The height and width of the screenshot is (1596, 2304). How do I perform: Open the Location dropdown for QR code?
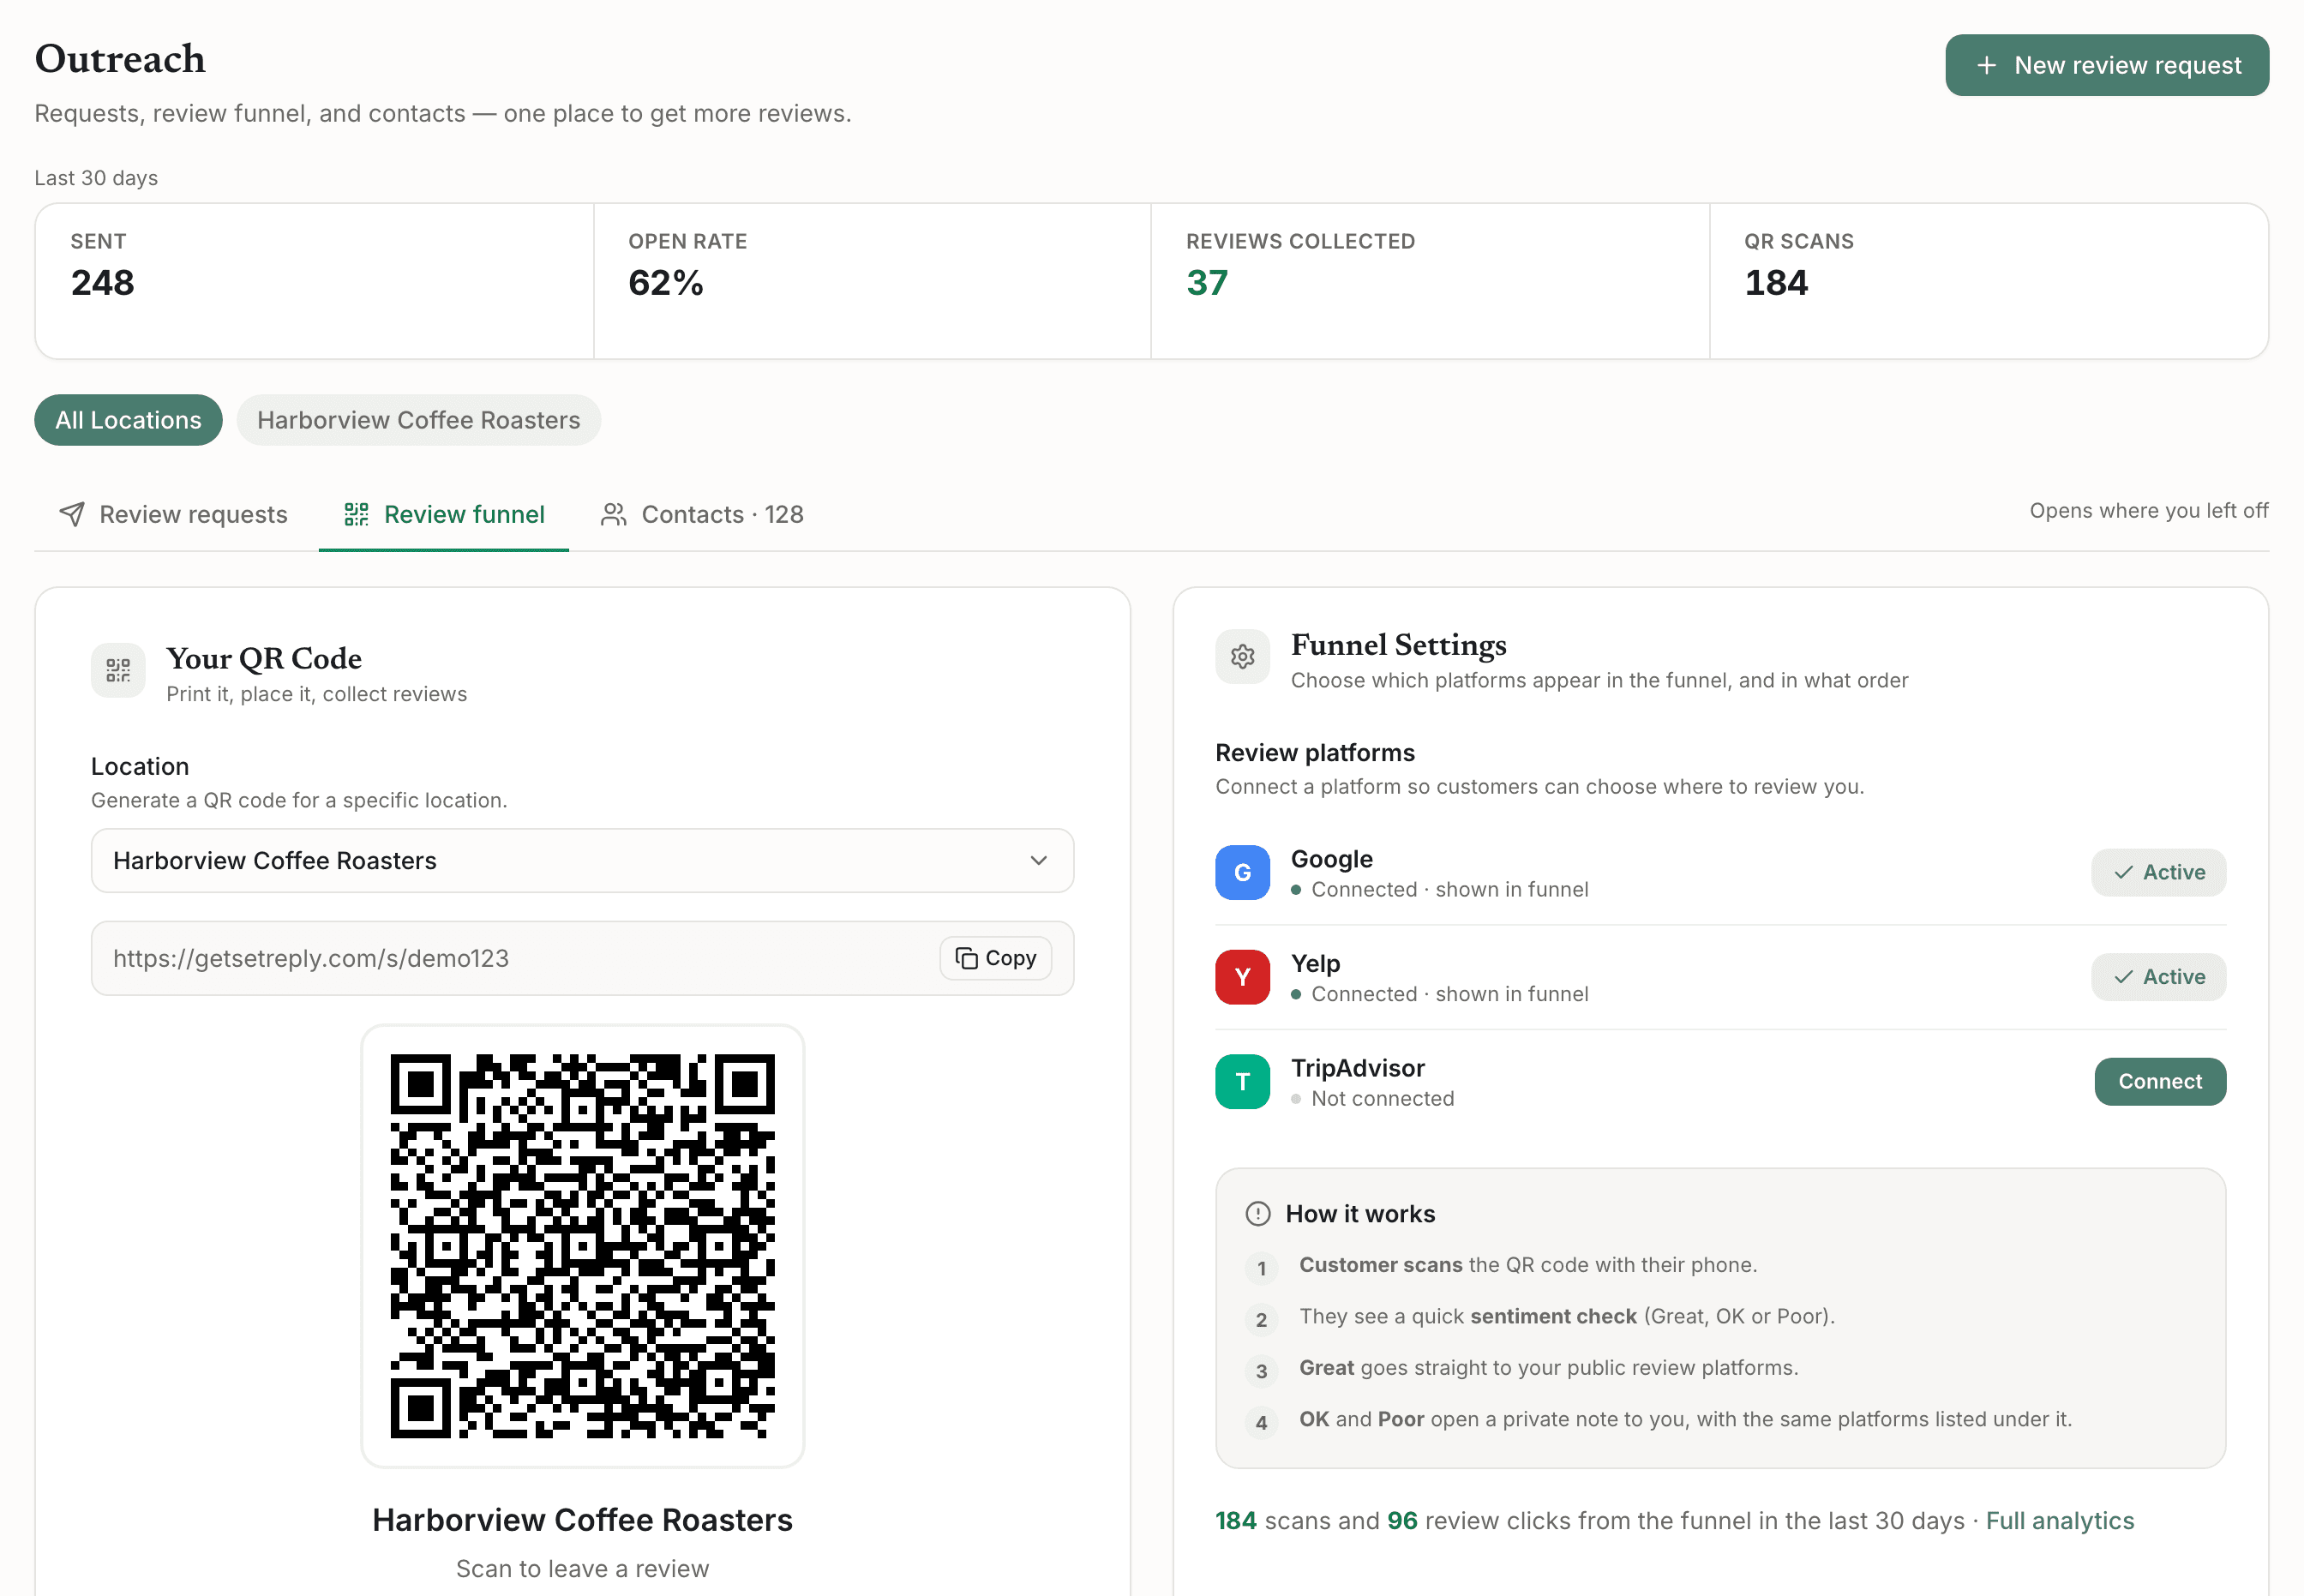tap(582, 860)
